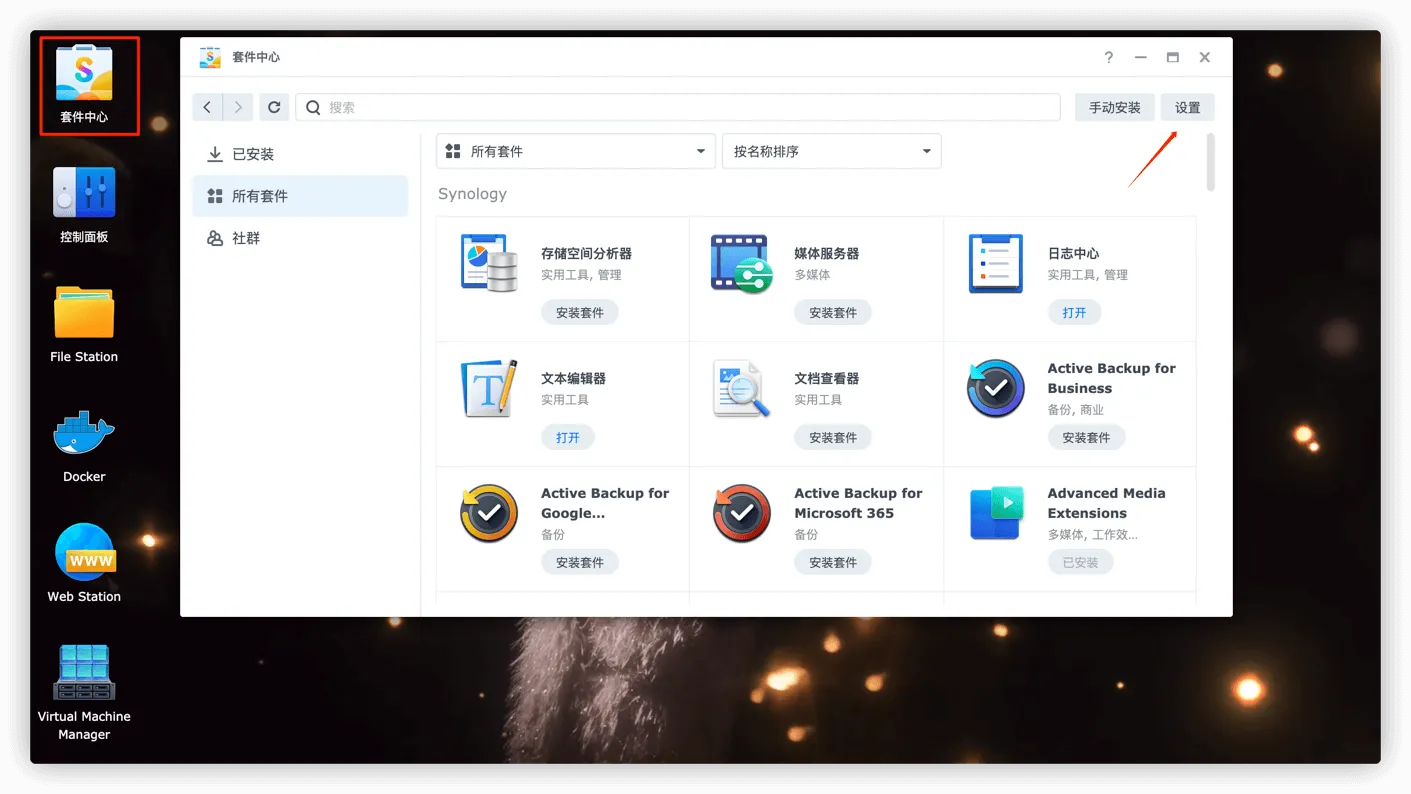Install Active Backup for Google
Screen dimensions: 1411x794
pyautogui.click(x=580, y=562)
